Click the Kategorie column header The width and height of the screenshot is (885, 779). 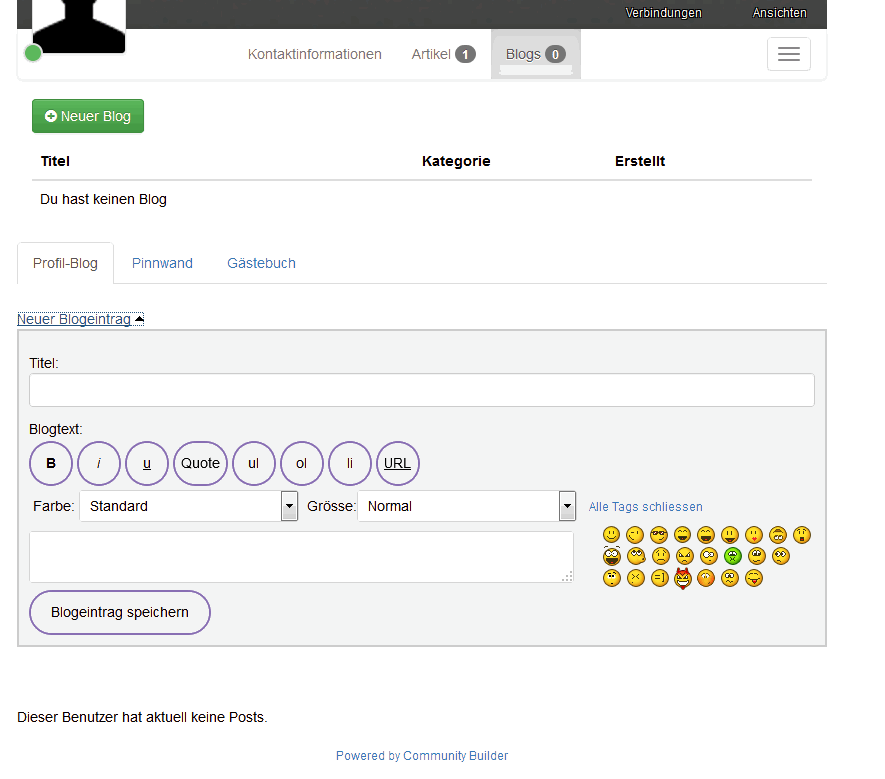pos(456,161)
